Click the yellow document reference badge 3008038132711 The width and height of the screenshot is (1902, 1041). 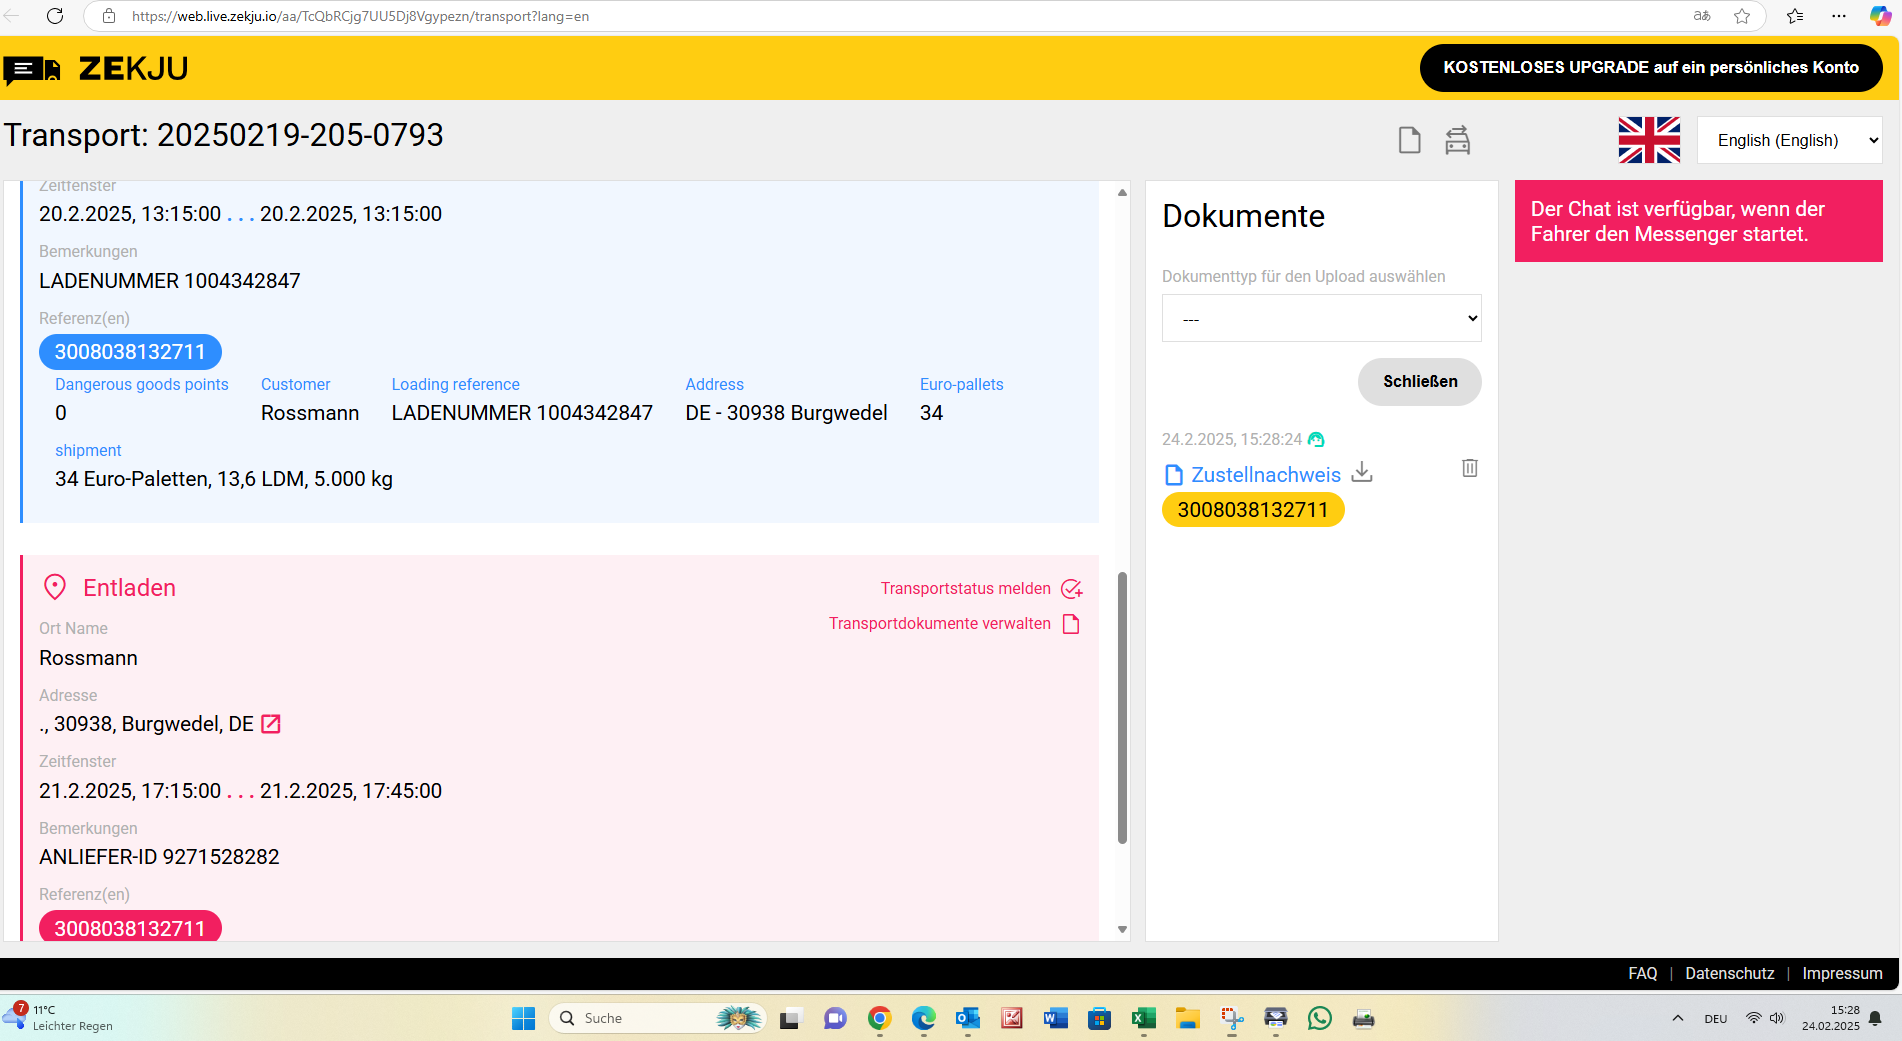pos(1253,510)
